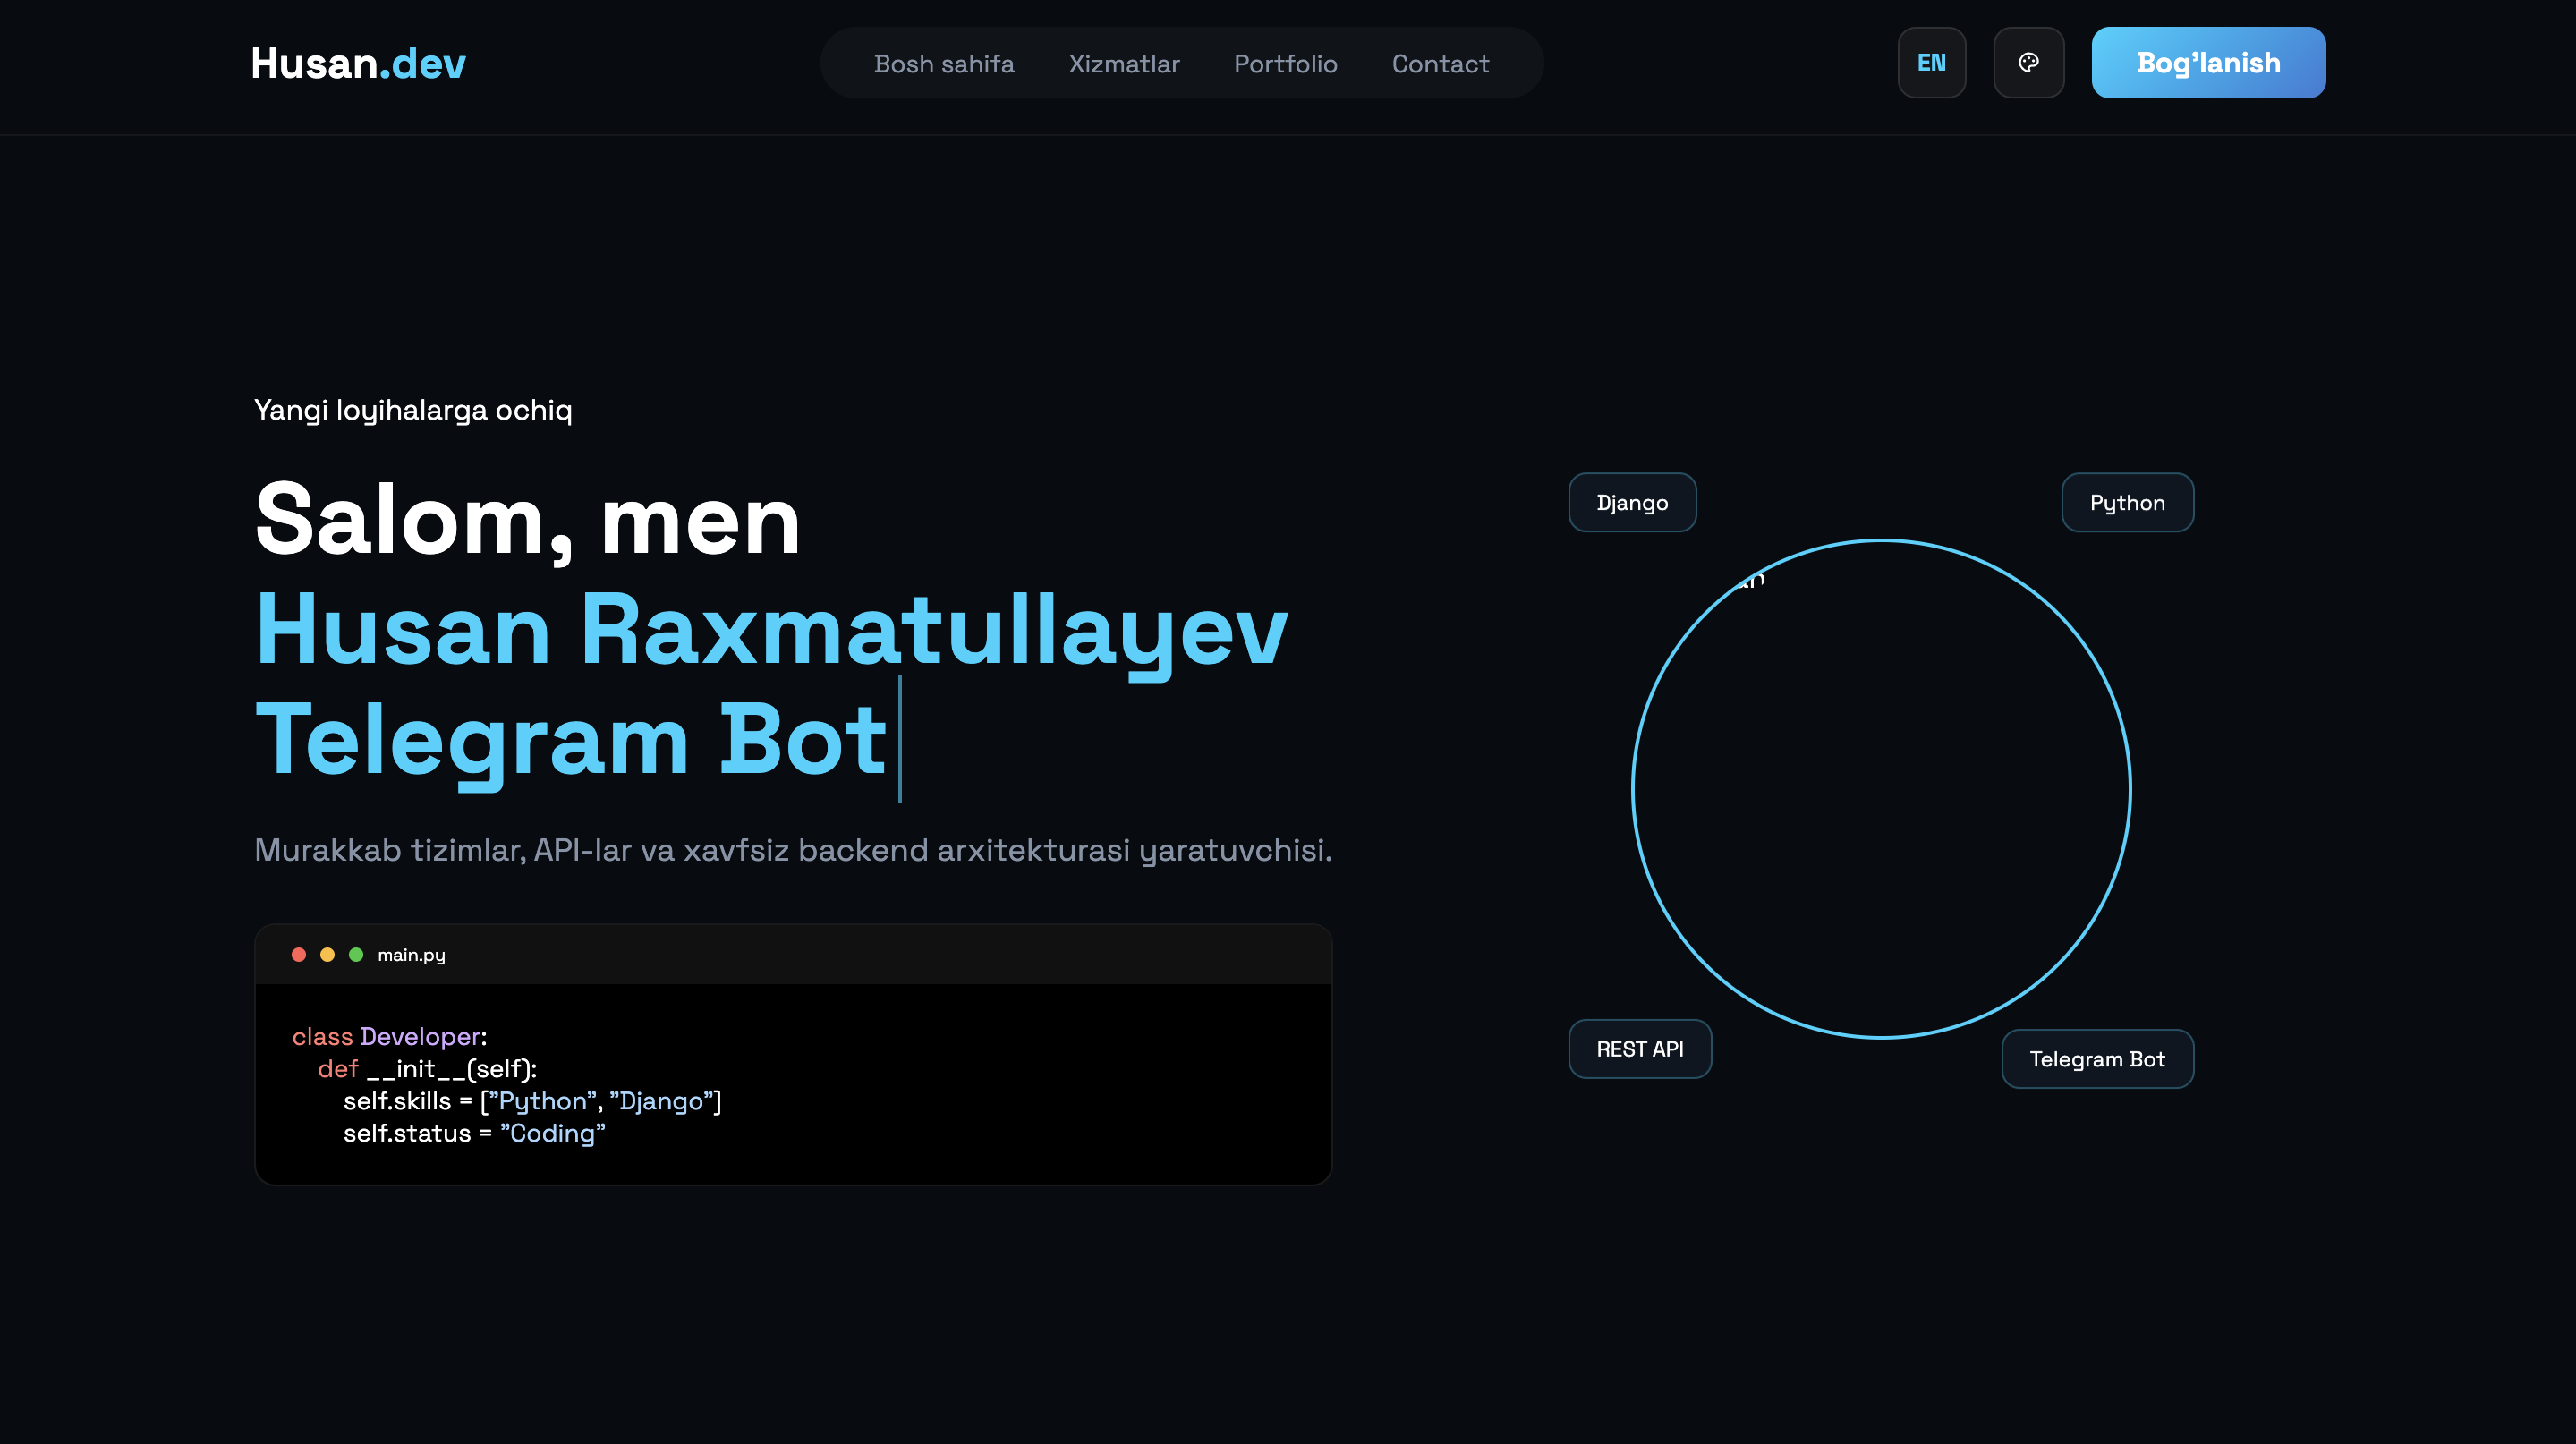Select the Django skill badge
2576x1444 pixels.
1632,503
